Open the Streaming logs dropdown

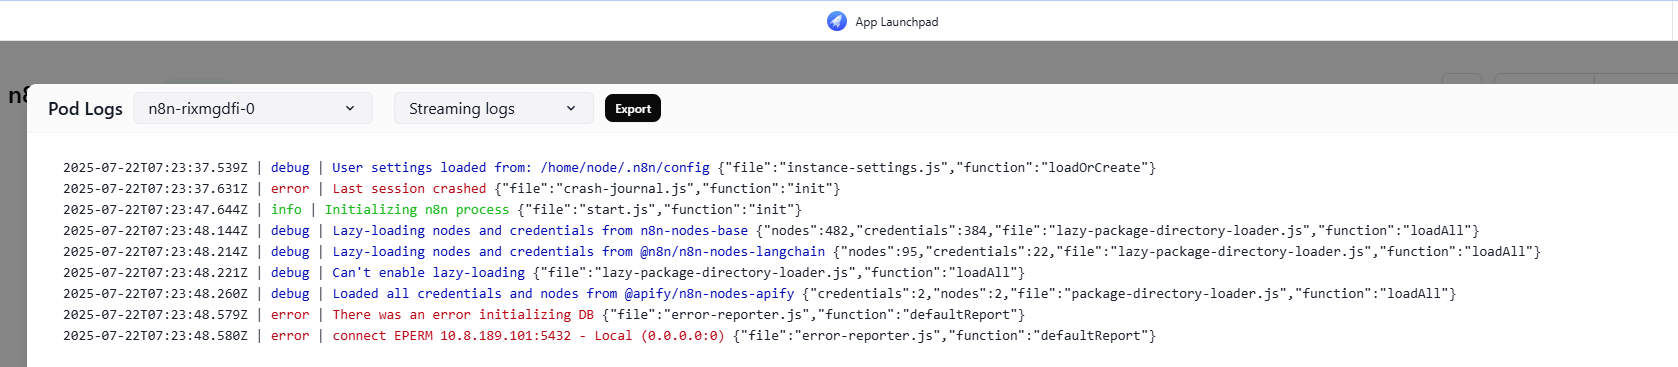pyautogui.click(x=494, y=108)
